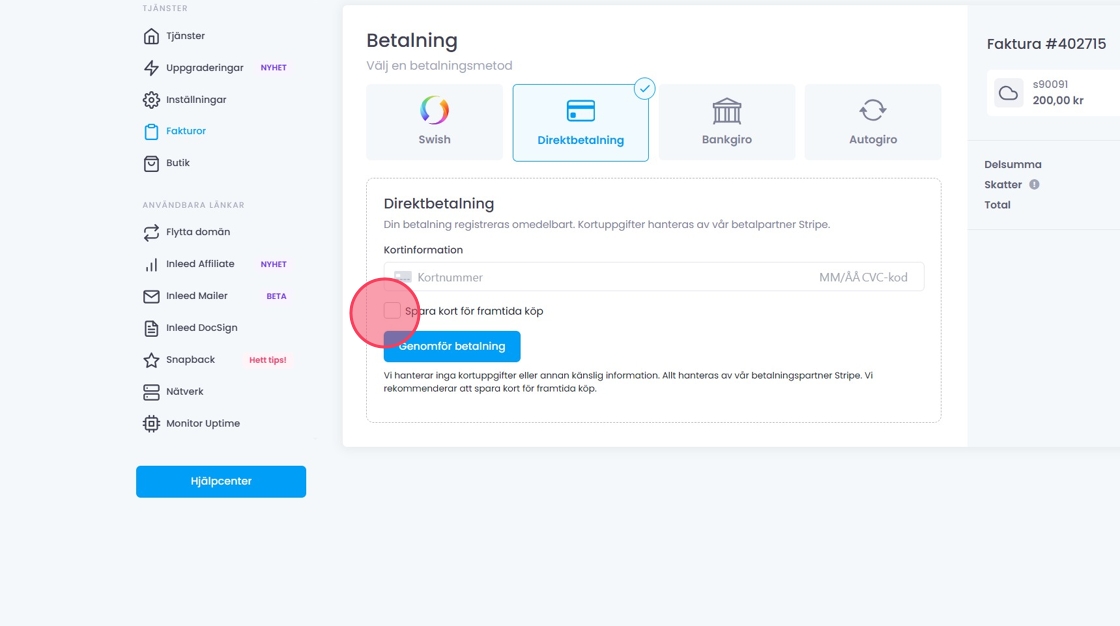Viewport: 1120px width, 626px height.
Task: Open Inleed DocSign menu item
Action: [x=201, y=328]
